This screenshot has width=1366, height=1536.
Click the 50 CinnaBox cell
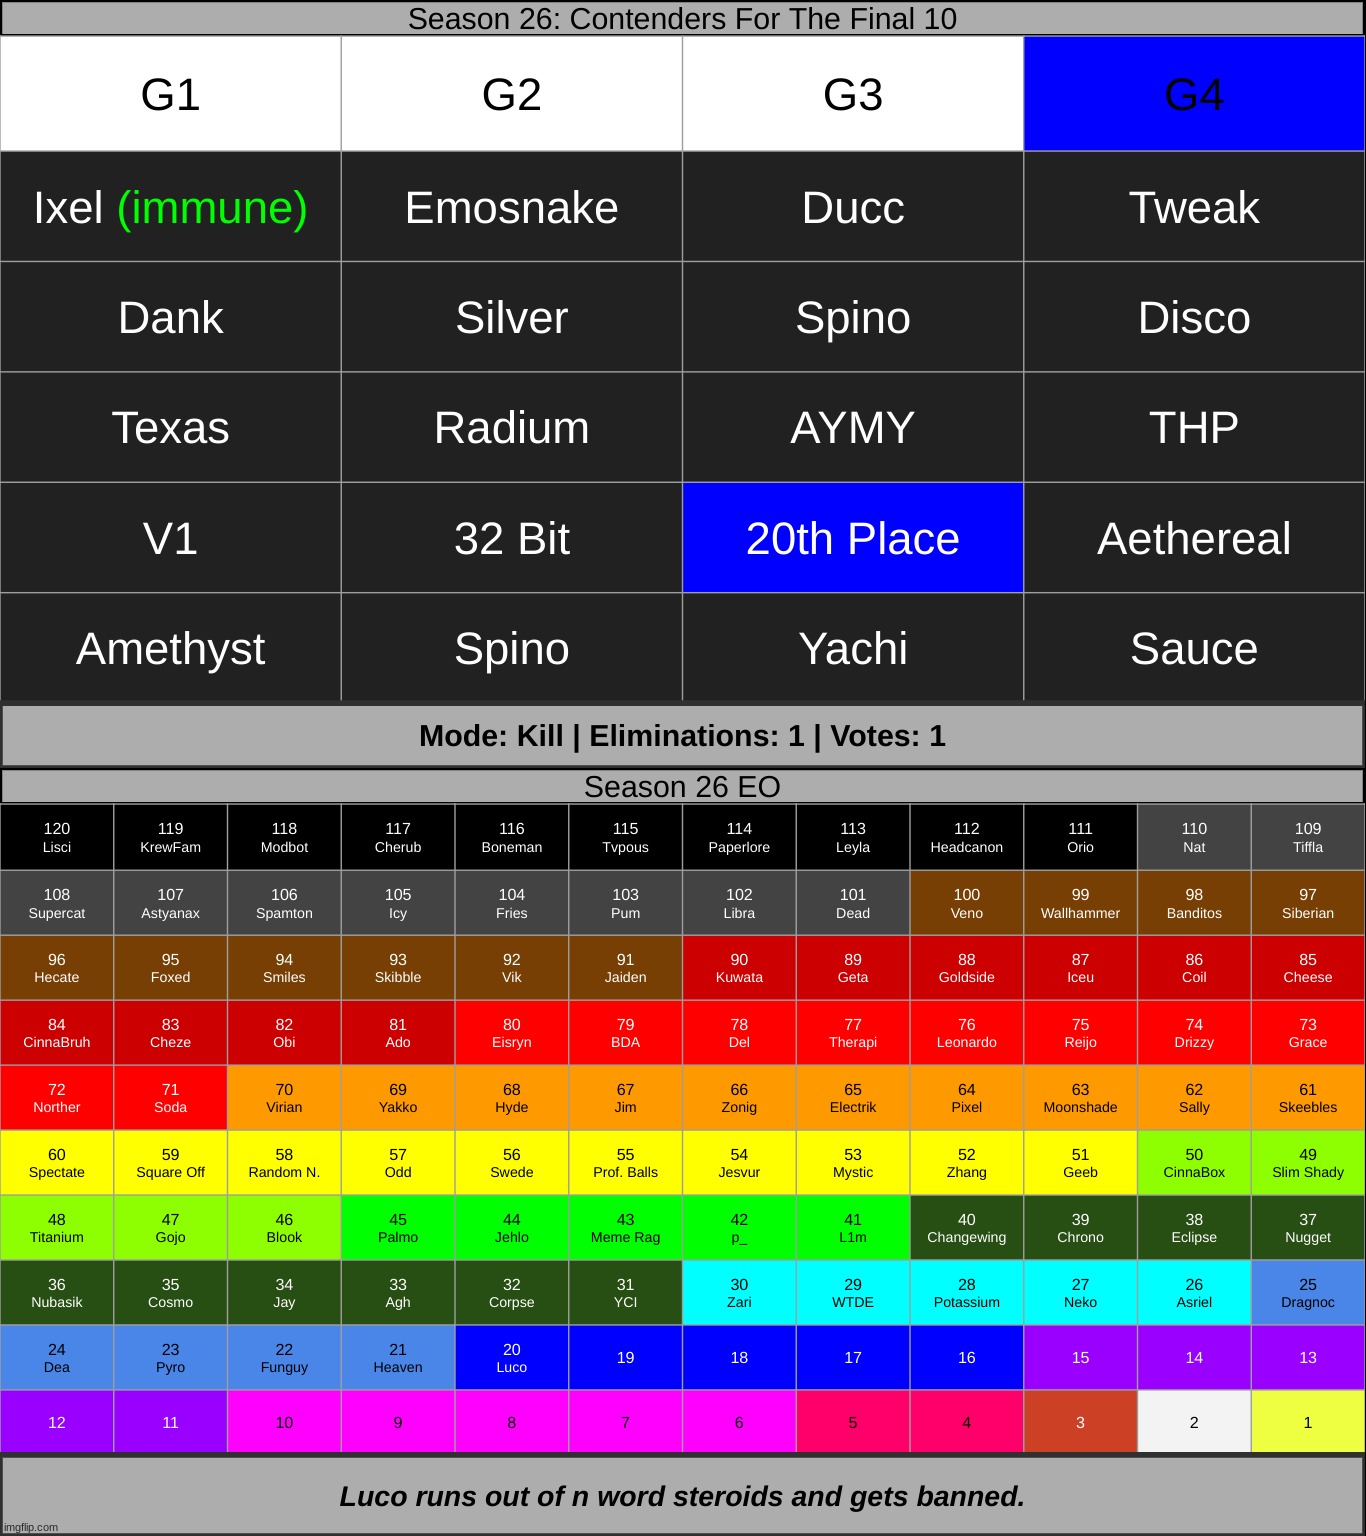click(x=1194, y=1163)
